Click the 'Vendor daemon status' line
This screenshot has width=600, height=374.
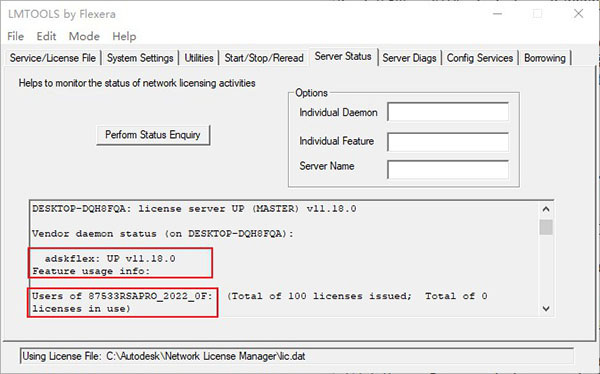pyautogui.click(x=163, y=234)
